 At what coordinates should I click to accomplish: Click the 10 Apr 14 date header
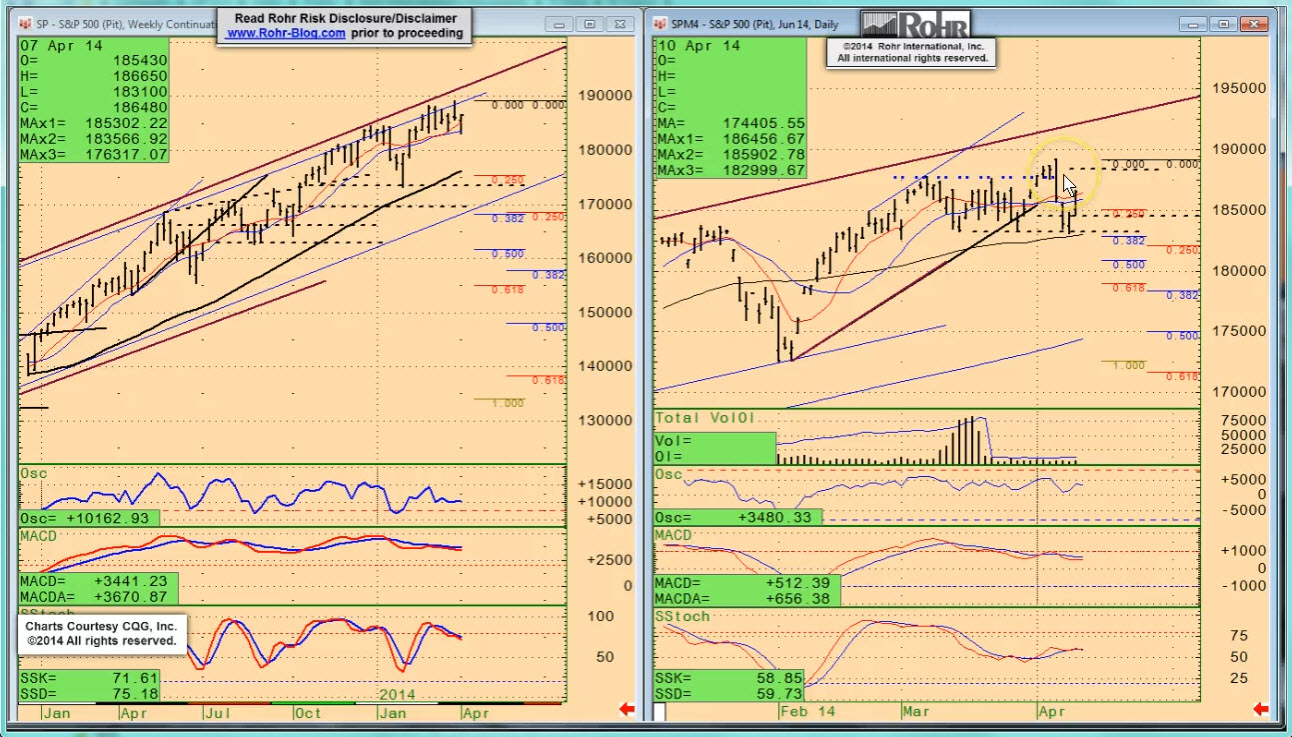coord(698,46)
